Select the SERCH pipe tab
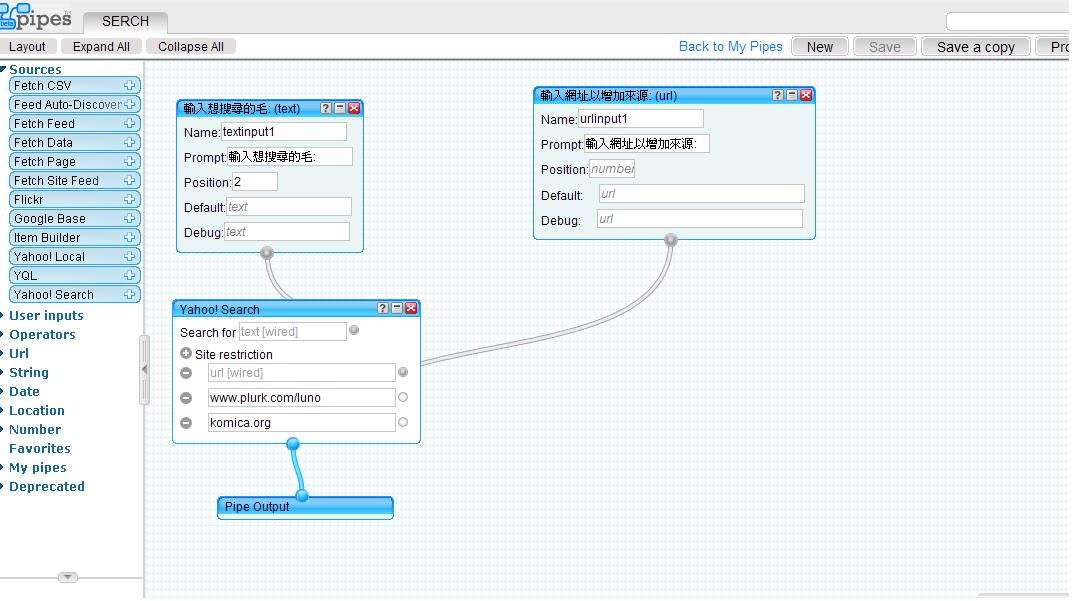 [x=125, y=21]
